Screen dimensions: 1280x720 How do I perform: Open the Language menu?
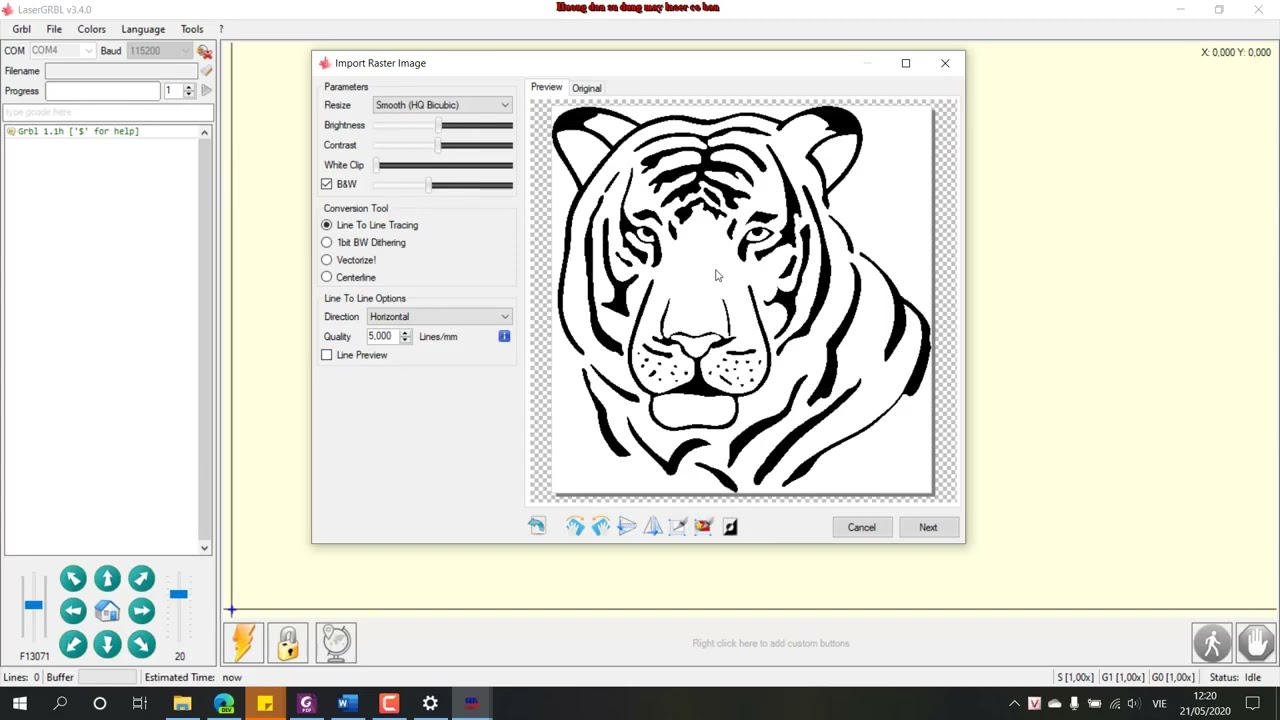point(143,29)
